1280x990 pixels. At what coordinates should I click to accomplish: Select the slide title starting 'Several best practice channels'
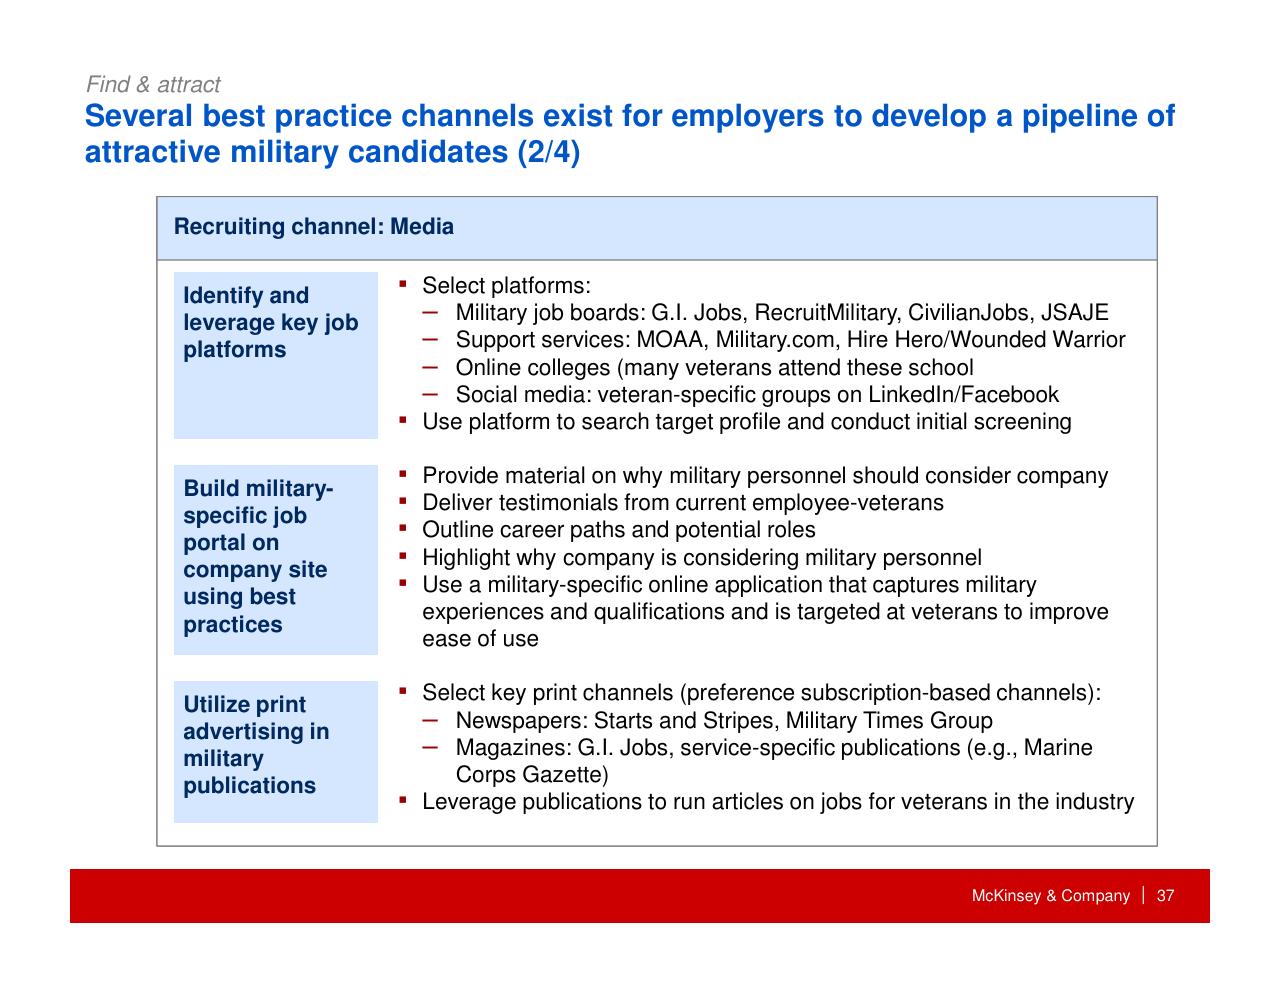[630, 134]
